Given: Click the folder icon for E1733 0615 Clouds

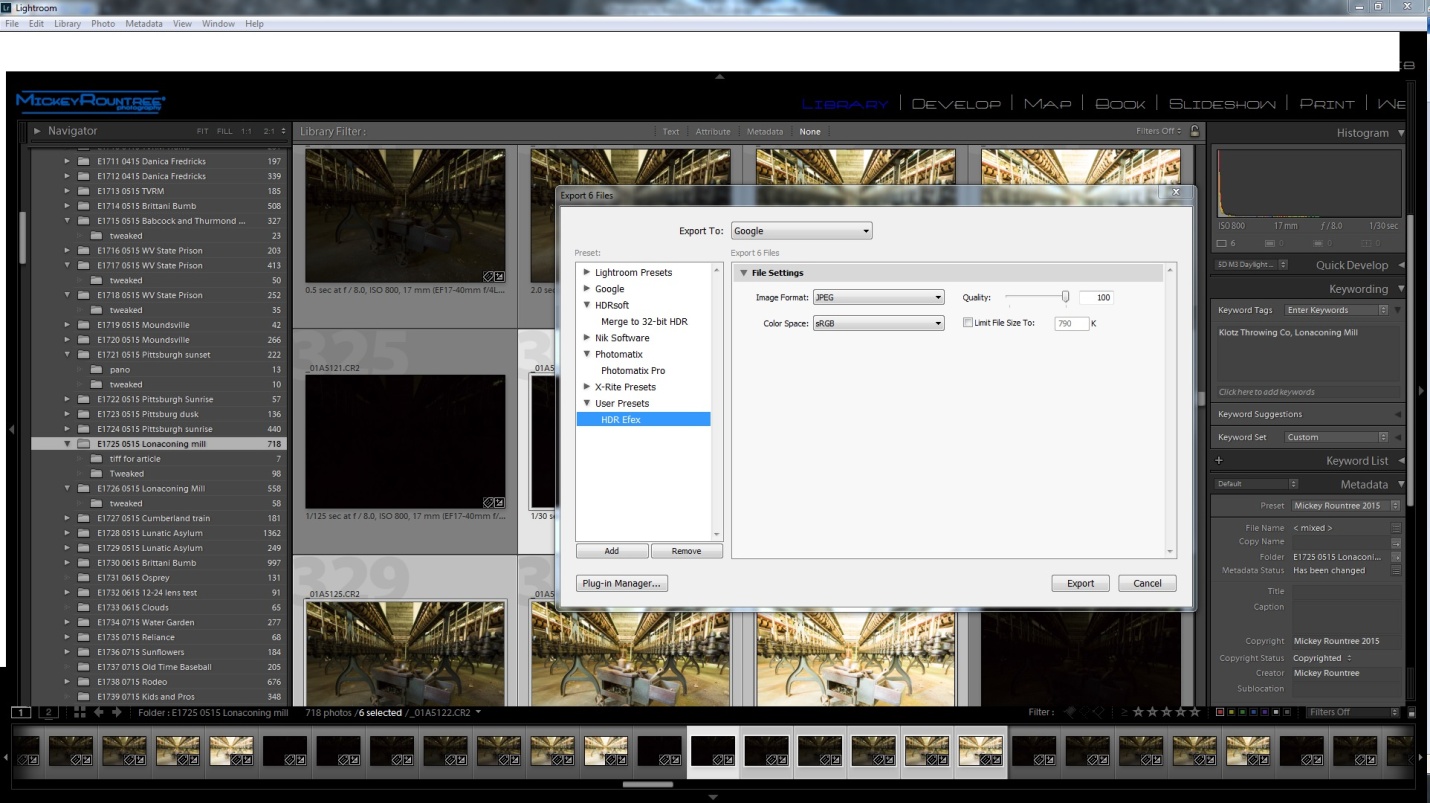Looking at the screenshot, I should 84,607.
